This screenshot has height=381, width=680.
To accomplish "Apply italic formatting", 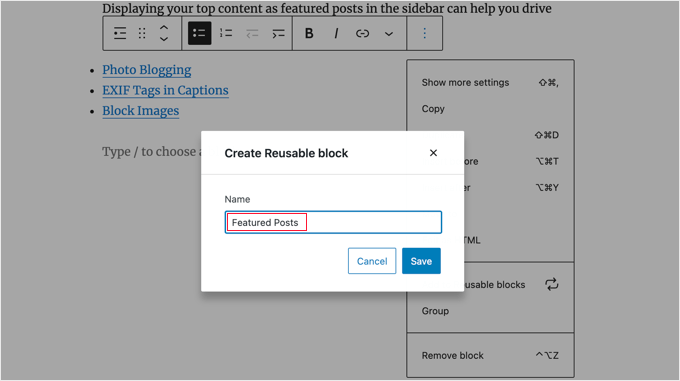I will pos(336,33).
